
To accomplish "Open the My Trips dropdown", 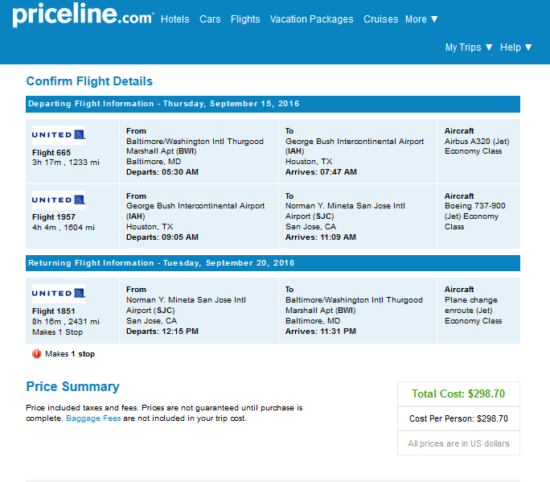I will pos(469,47).
